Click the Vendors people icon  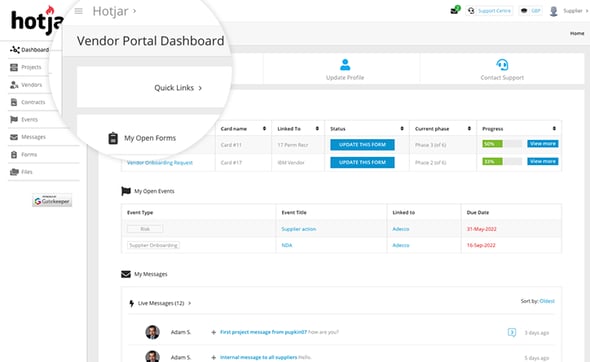(x=14, y=85)
